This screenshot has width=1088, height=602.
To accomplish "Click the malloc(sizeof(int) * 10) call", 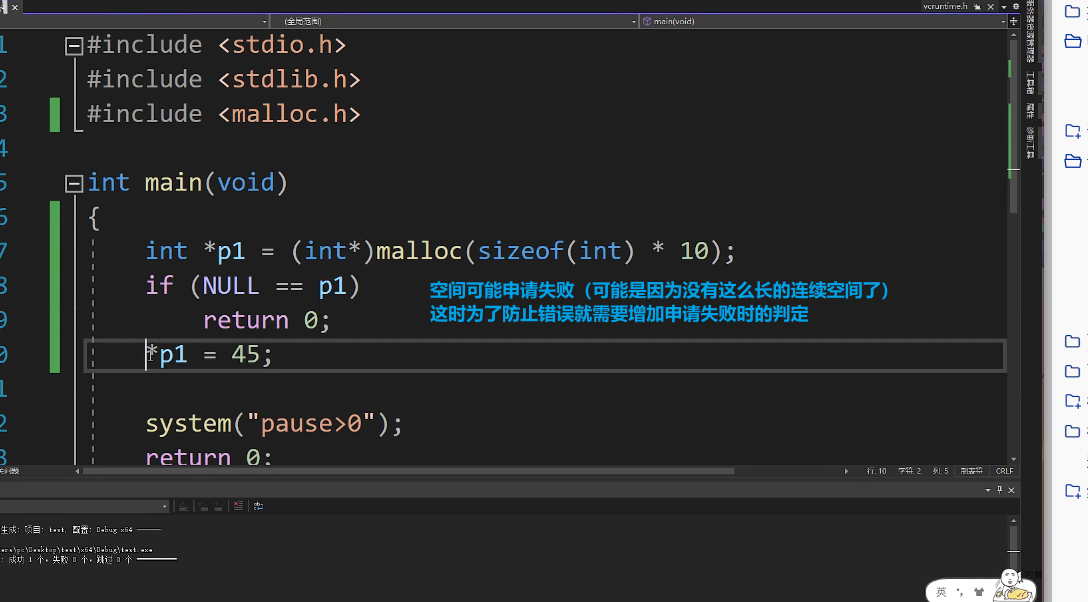I will (x=548, y=251).
